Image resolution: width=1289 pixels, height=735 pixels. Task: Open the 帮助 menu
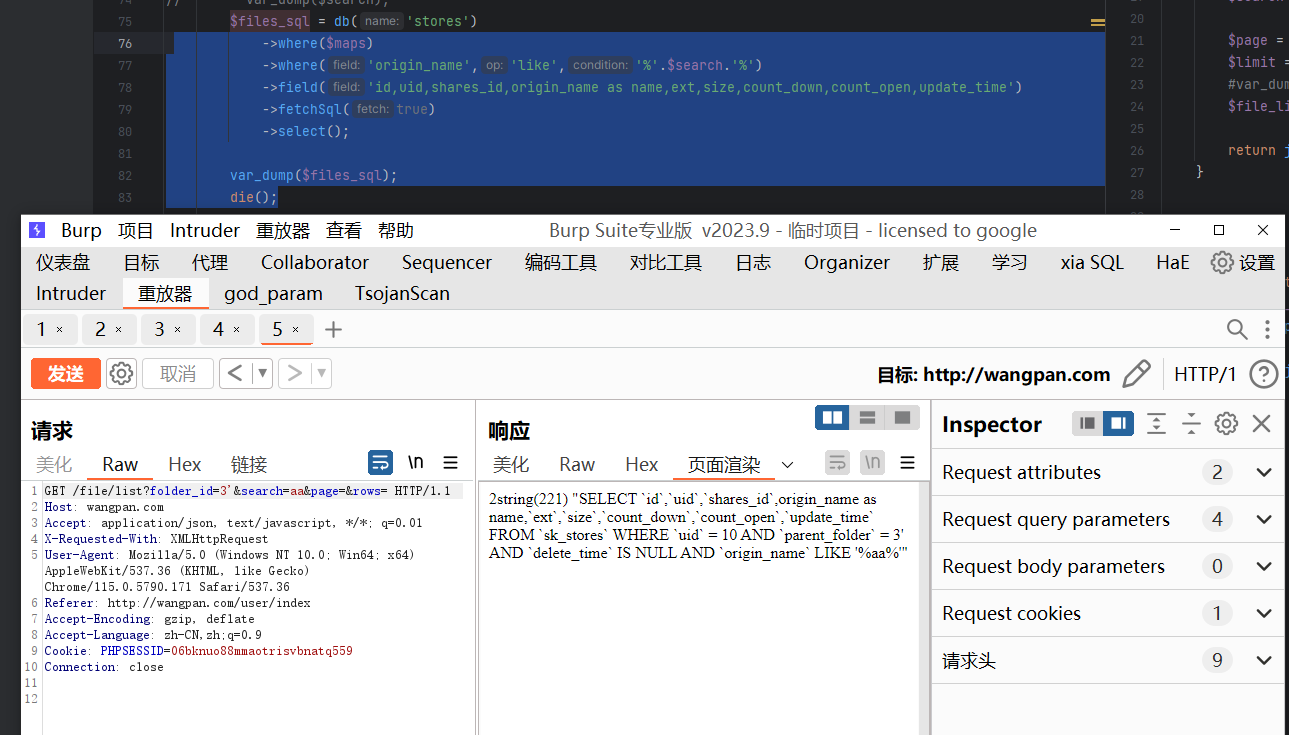[x=396, y=230]
